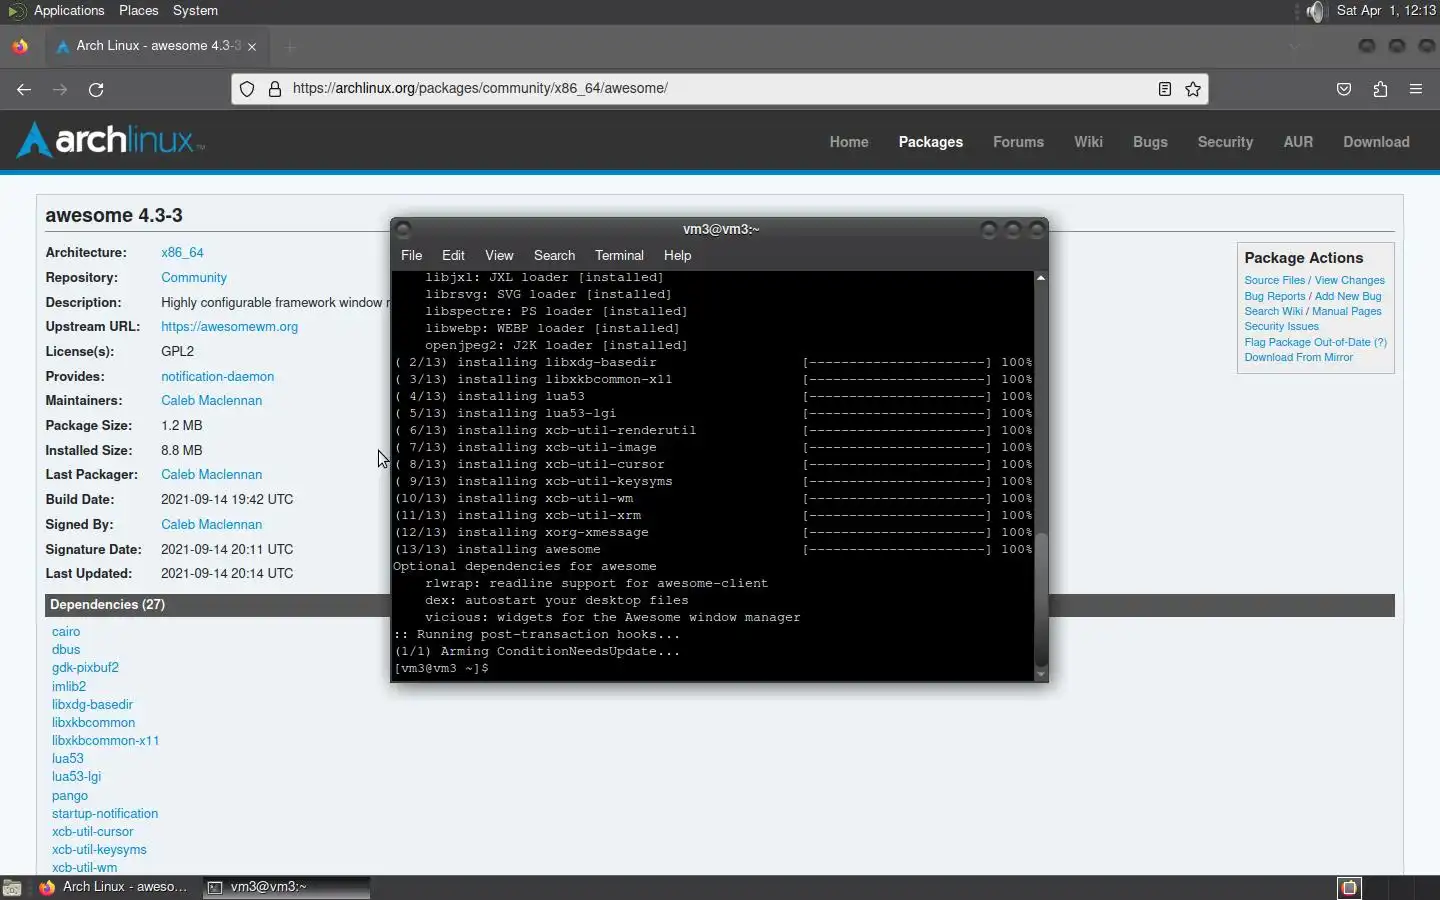Go to Home in Arch navigation
This screenshot has width=1440, height=900.
coord(849,142)
